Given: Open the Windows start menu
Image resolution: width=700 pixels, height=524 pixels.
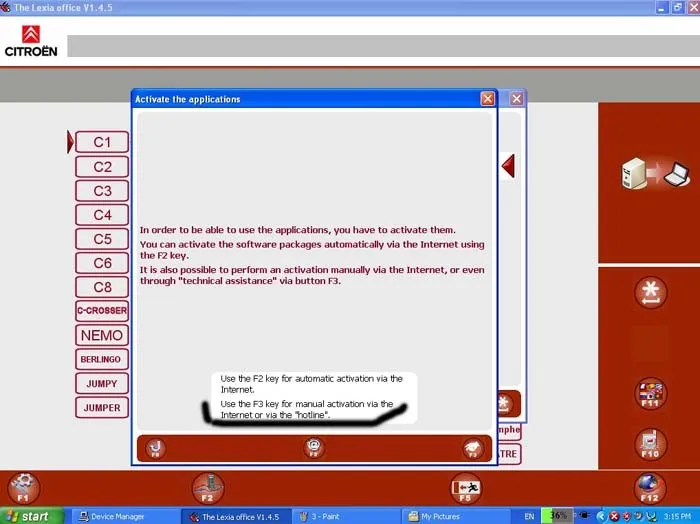Looking at the screenshot, I should tap(31, 516).
